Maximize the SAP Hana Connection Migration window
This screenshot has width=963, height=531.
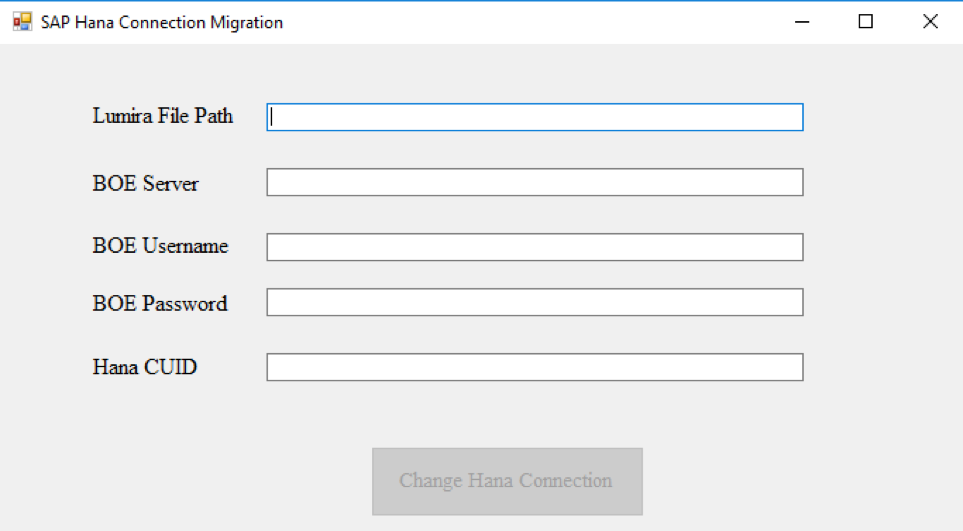coord(866,22)
